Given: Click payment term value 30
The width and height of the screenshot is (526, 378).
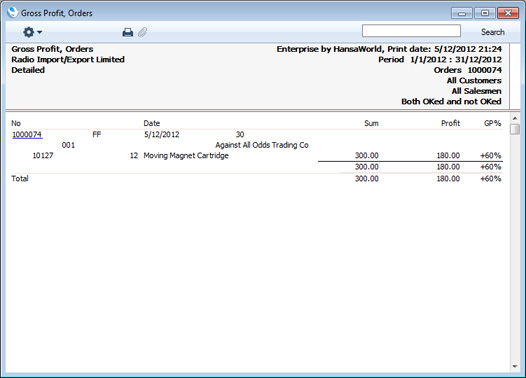Looking at the screenshot, I should pyautogui.click(x=240, y=134).
